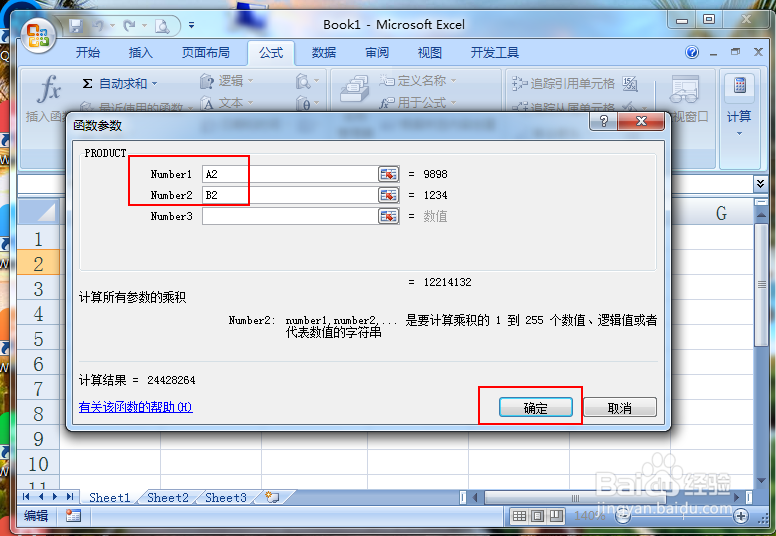Click the 取消 button
Image resolution: width=776 pixels, height=536 pixels.
[620, 408]
